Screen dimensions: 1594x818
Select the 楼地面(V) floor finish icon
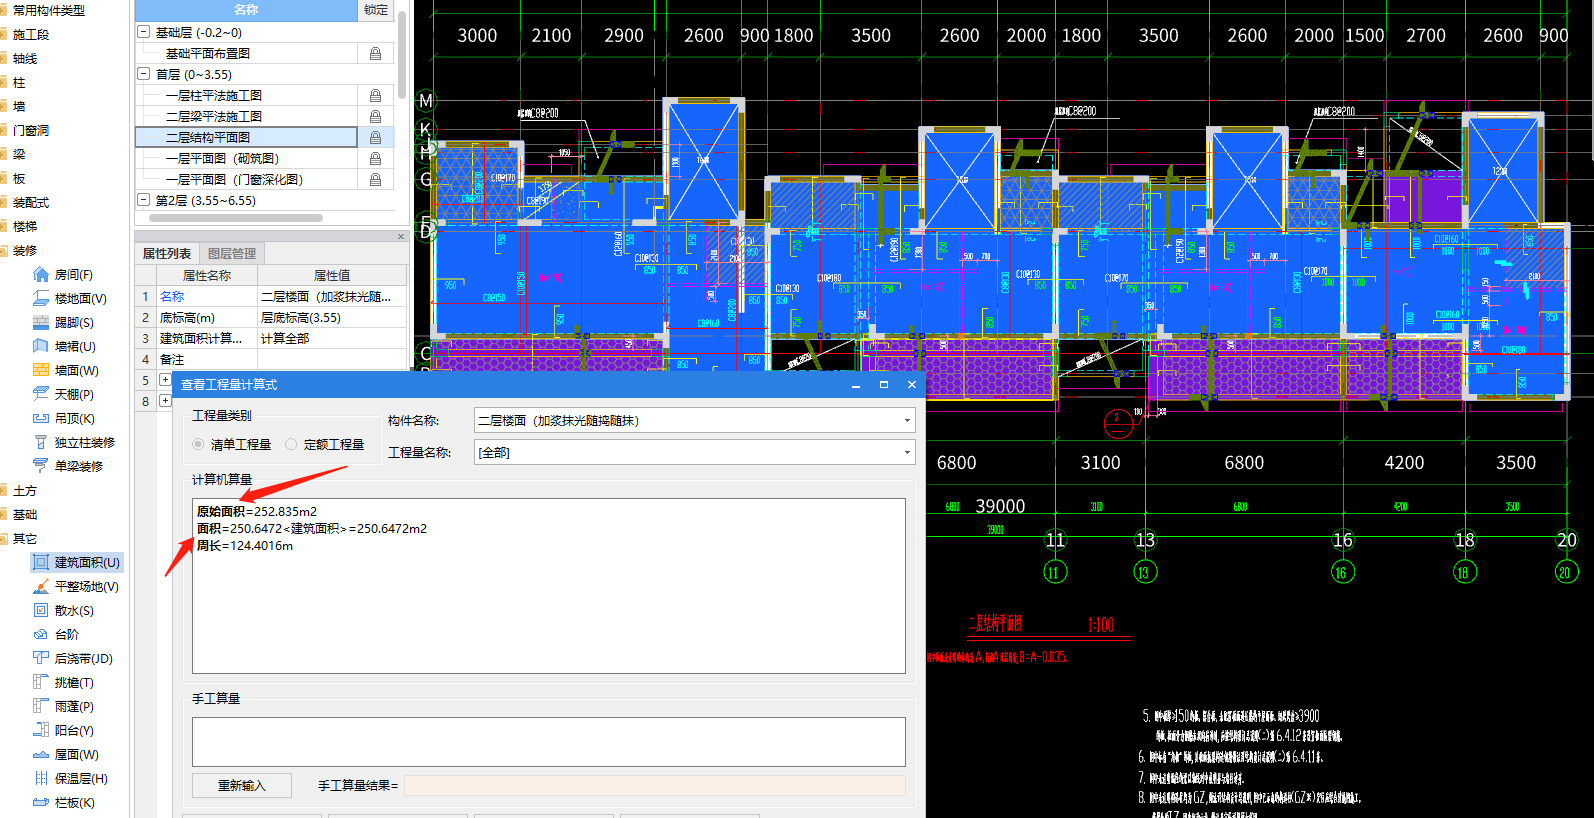tap(41, 298)
